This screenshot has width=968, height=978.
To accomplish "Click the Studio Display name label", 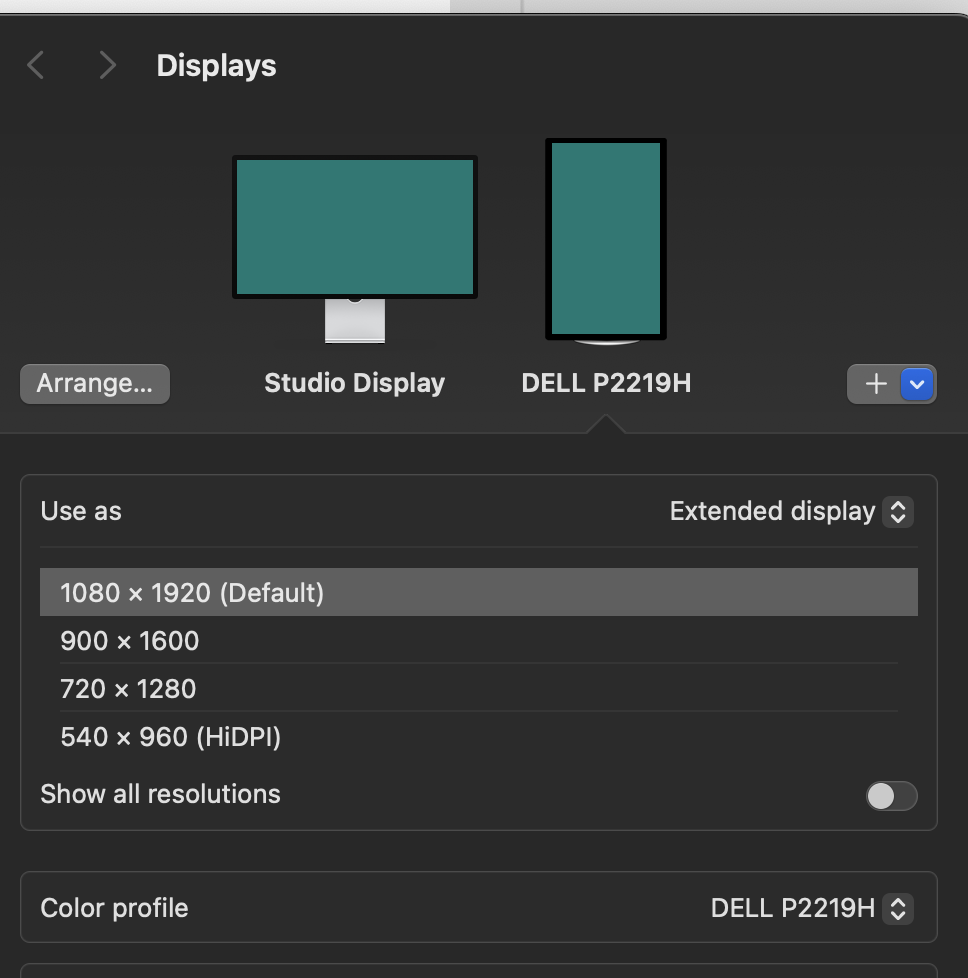I will pos(354,383).
